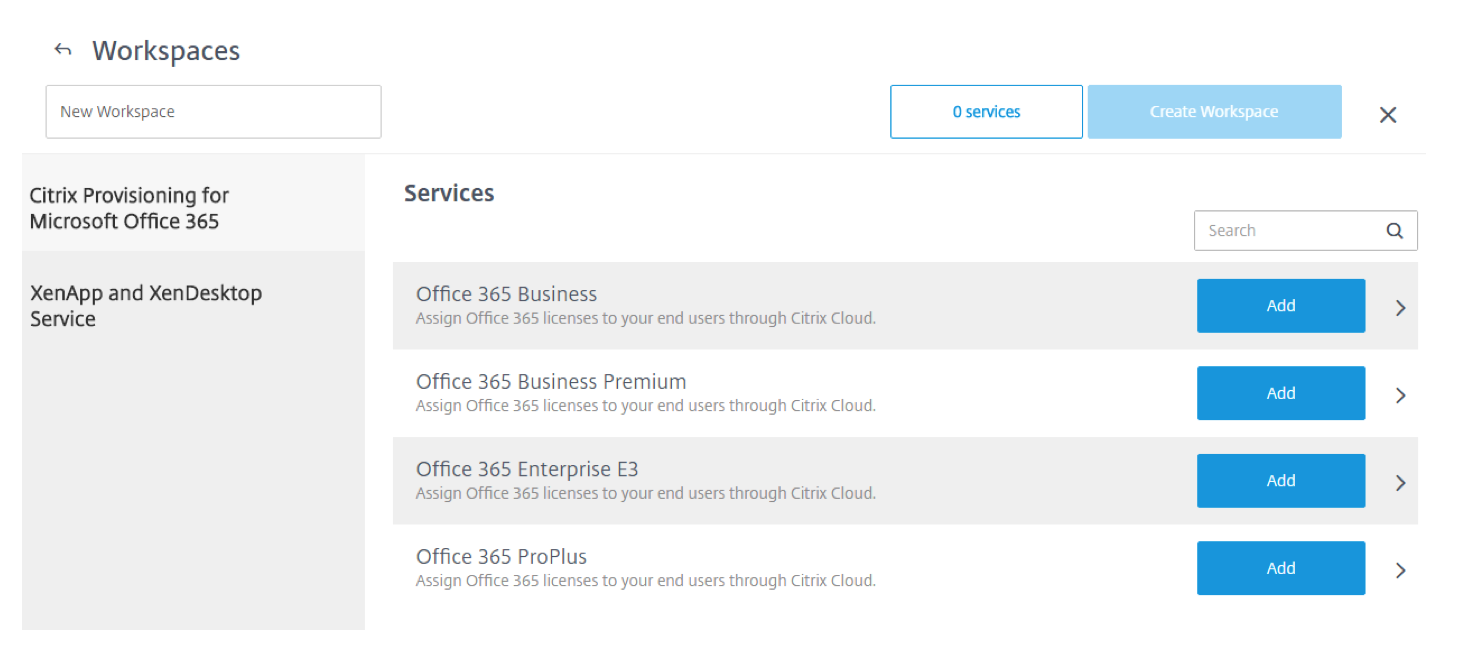Click the back arrow beside Workspaces
This screenshot has height=652, width=1460.
(64, 50)
